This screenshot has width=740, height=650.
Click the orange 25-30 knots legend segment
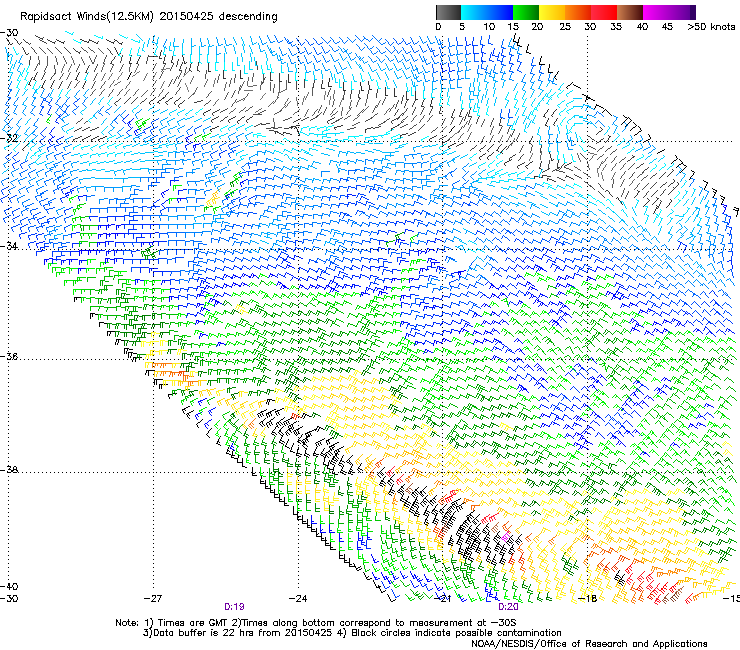click(x=578, y=12)
